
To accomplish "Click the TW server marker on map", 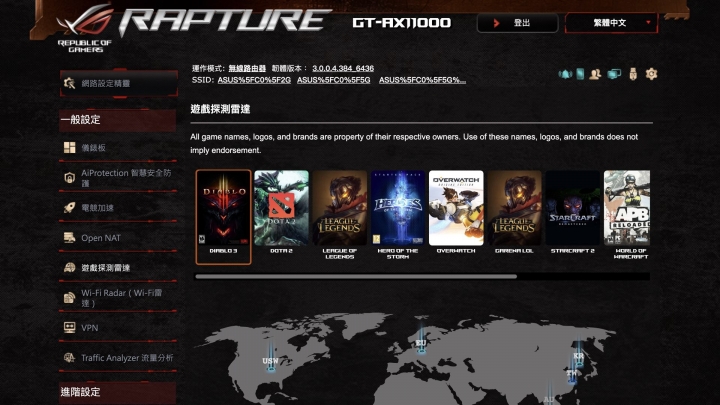I will click(x=572, y=374).
